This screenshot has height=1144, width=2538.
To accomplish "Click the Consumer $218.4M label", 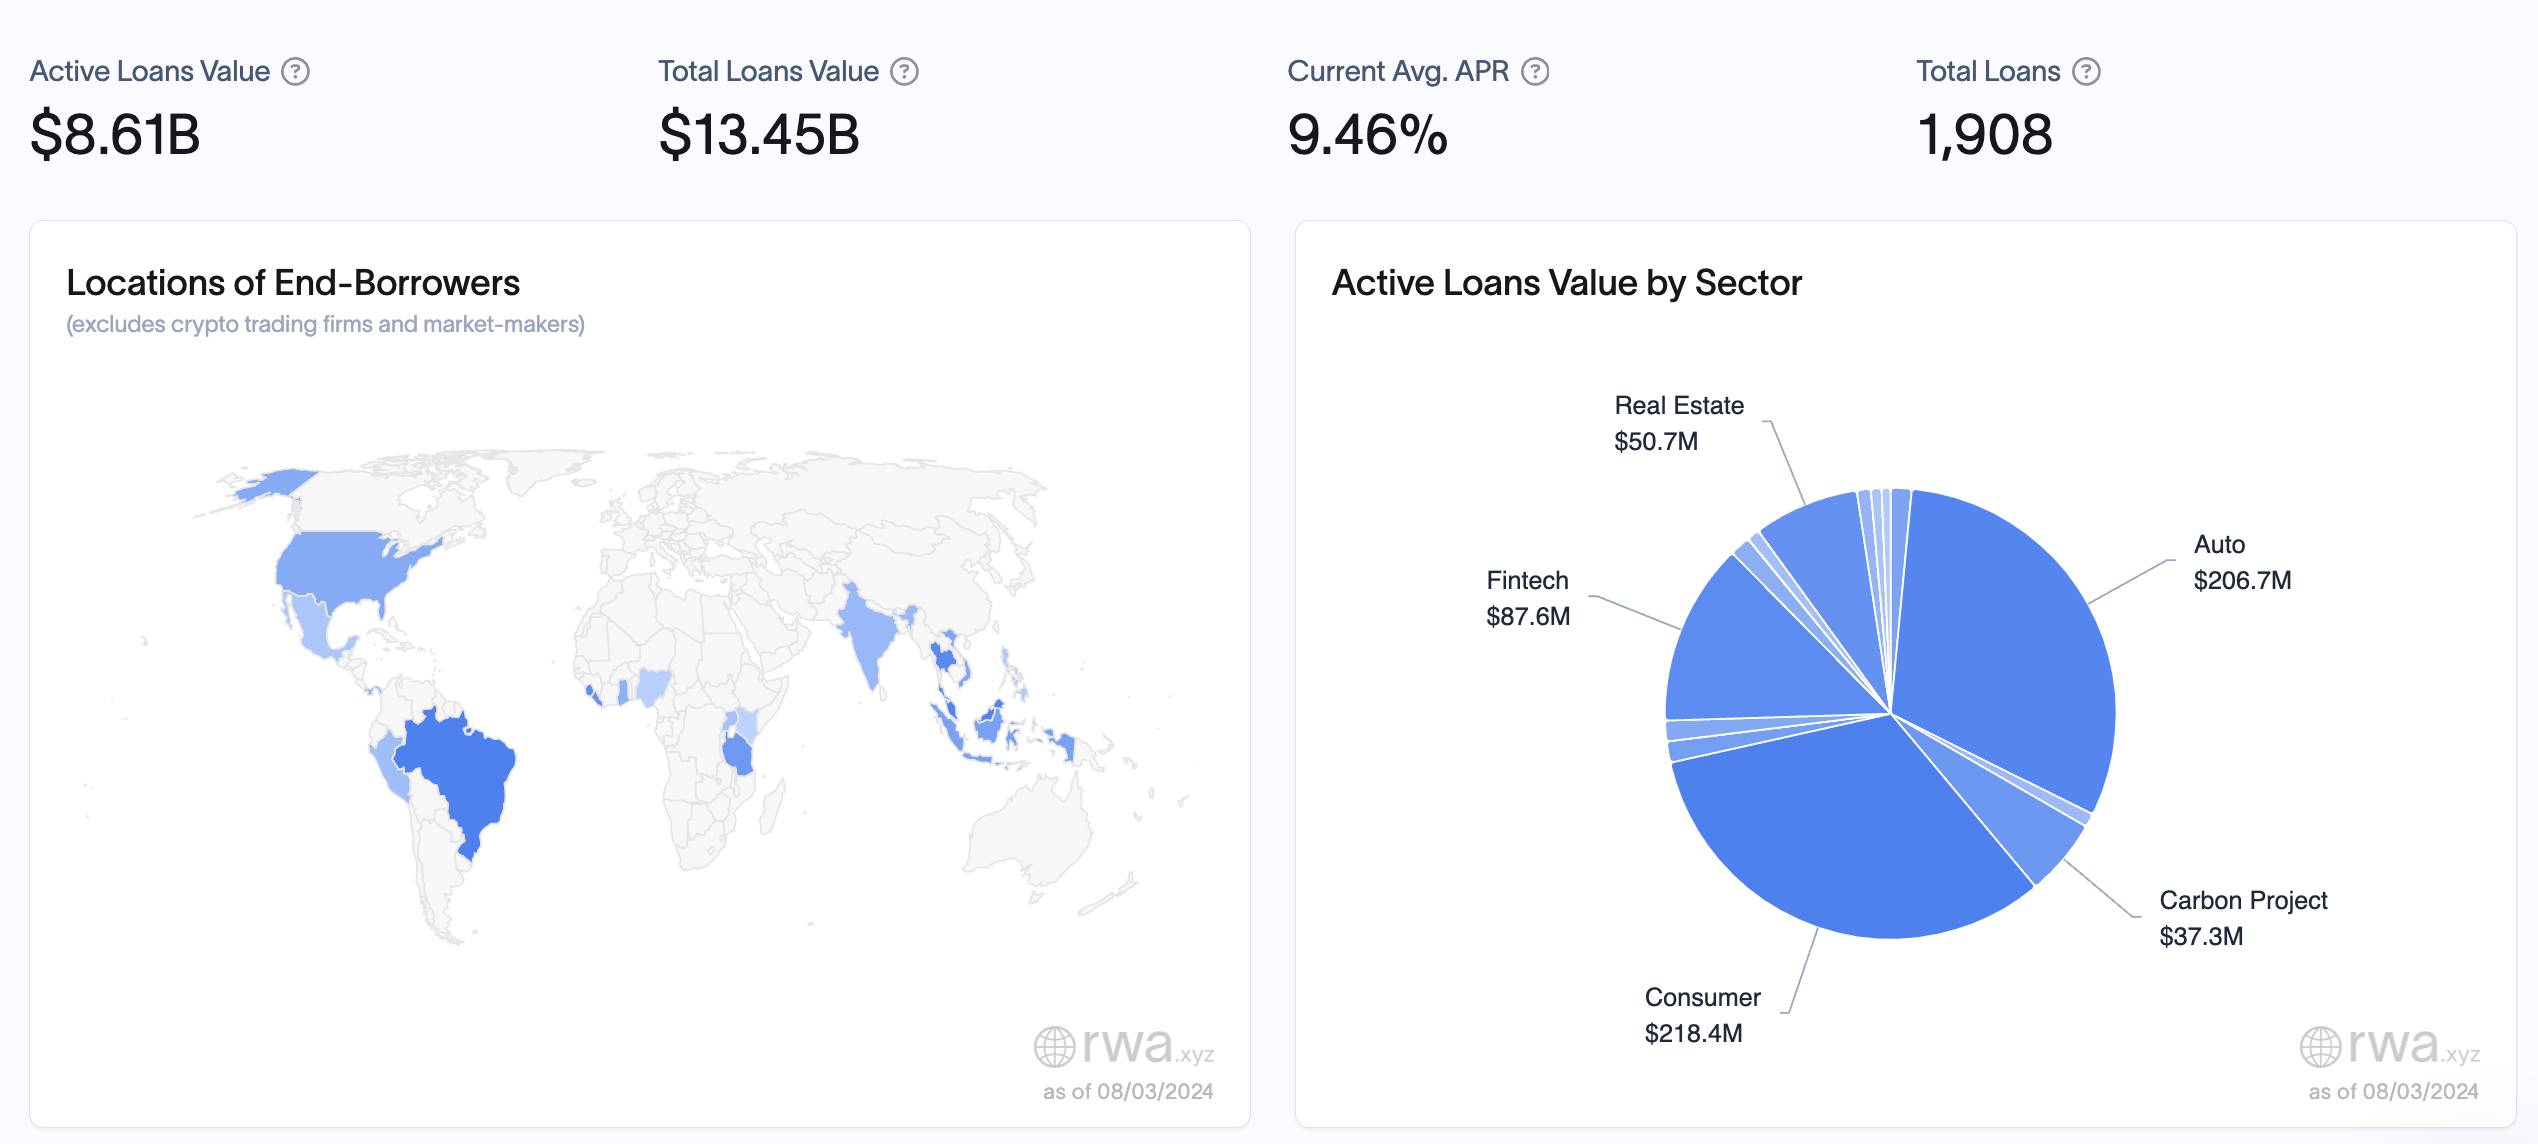I will click(1702, 1015).
